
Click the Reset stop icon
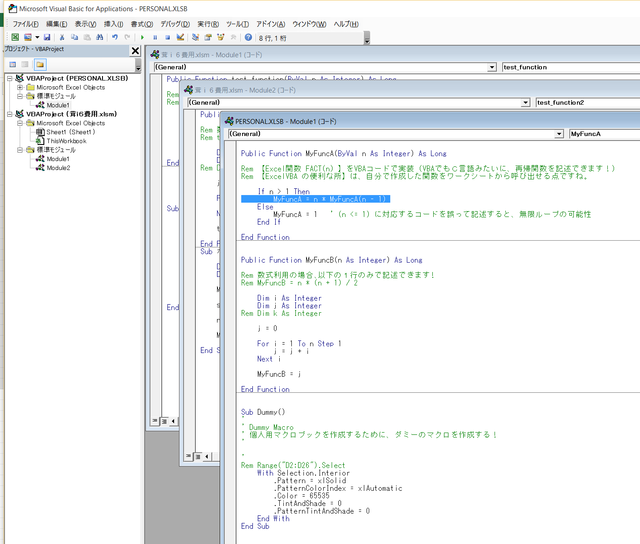pyautogui.click(x=167, y=38)
